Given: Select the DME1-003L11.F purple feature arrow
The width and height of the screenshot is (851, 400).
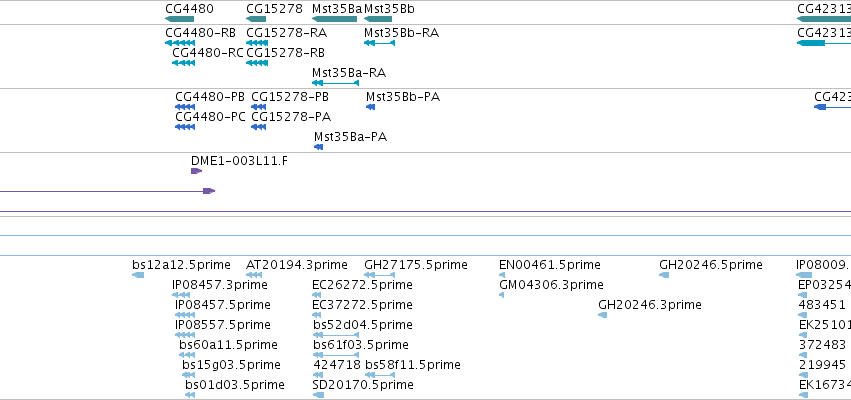Looking at the screenshot, I should coord(196,171).
